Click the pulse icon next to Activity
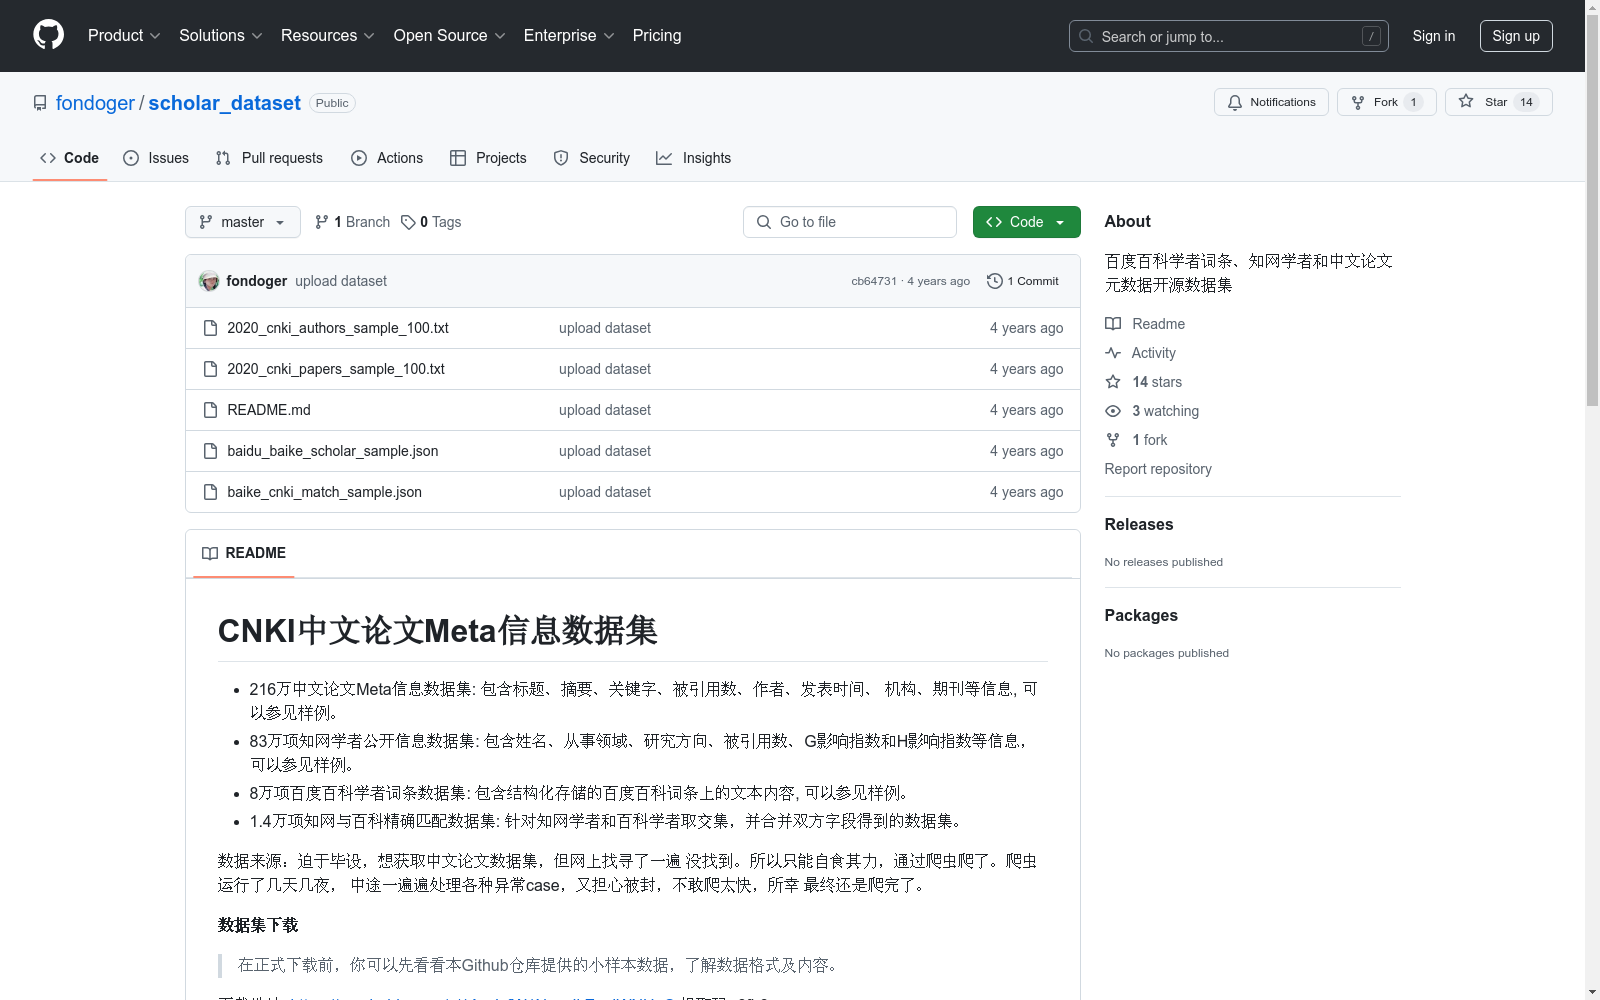Viewport: 1600px width, 1000px height. tap(1113, 353)
